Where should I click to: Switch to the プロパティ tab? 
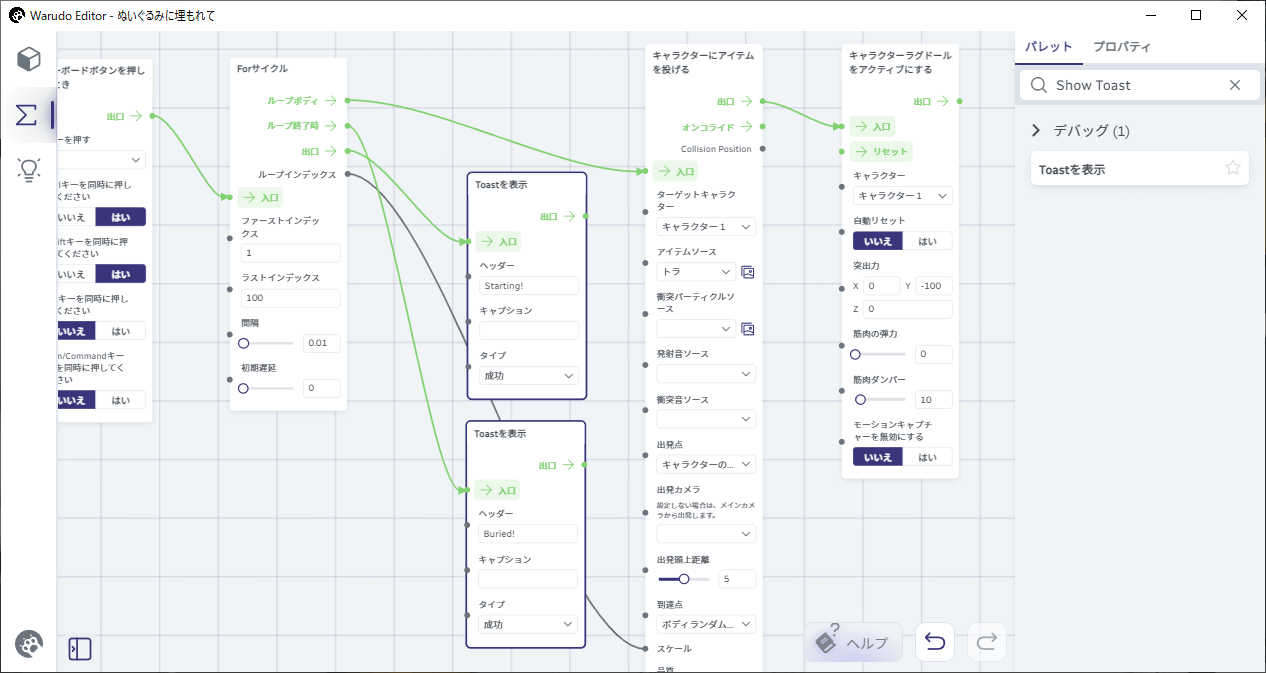[x=1122, y=47]
